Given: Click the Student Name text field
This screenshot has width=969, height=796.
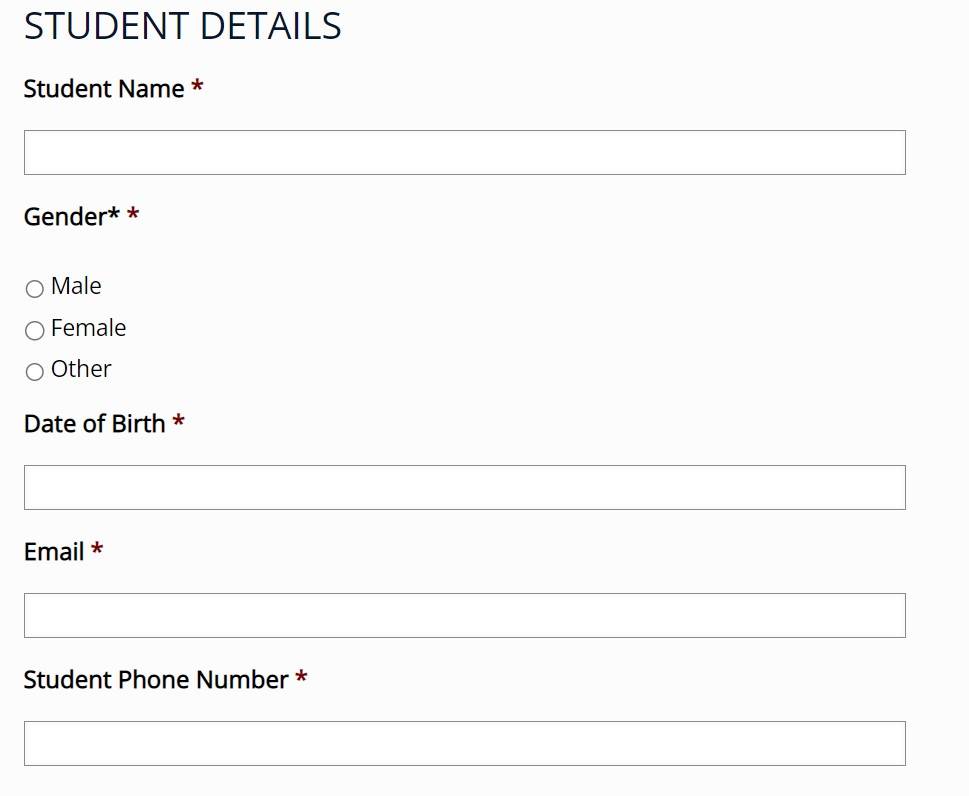Looking at the screenshot, I should coord(464,152).
